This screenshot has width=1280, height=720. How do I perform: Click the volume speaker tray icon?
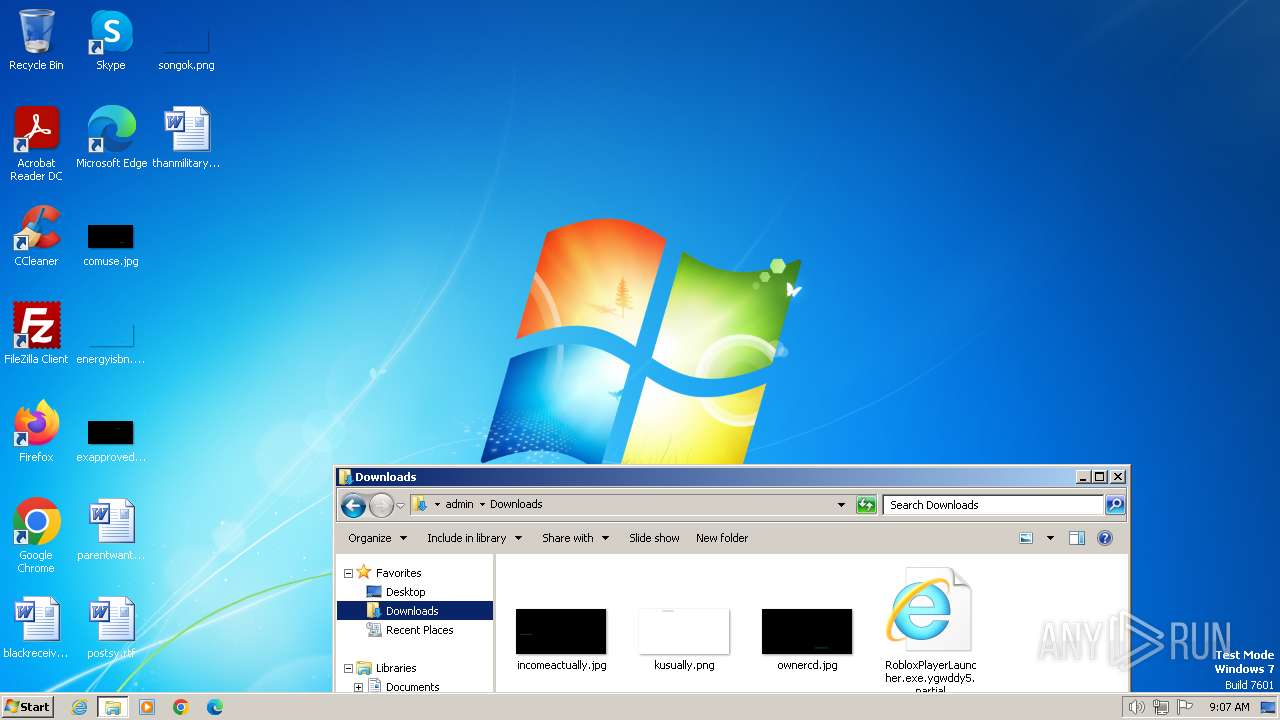(1136, 707)
